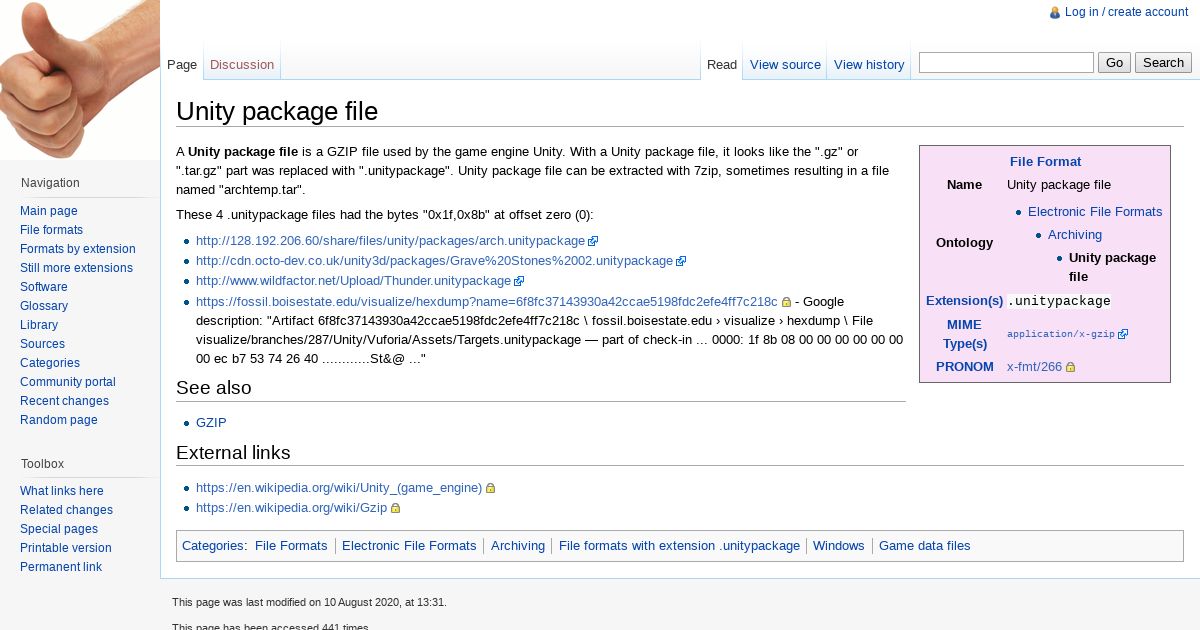Switch to the Discussion tab
Image resolution: width=1200 pixels, height=630 pixels.
[x=242, y=64]
